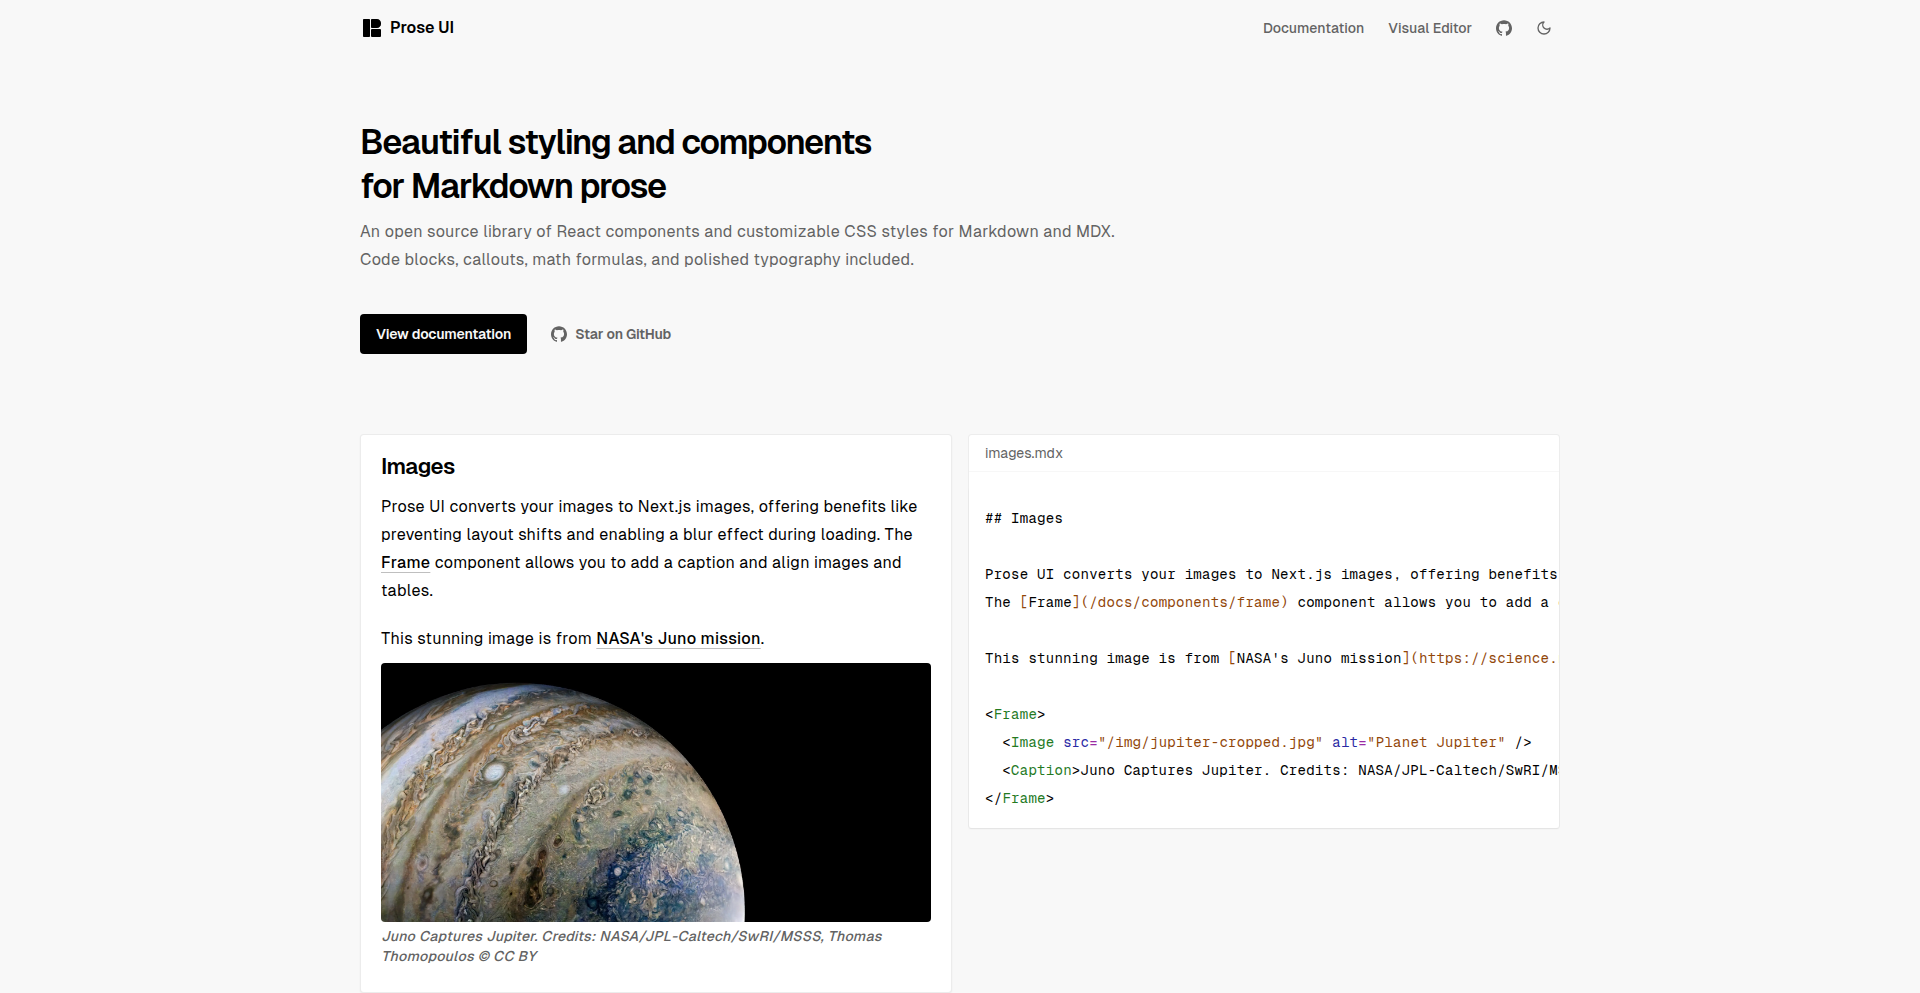Click the Image src line in the code block
The width and height of the screenshot is (1920, 993).
[1267, 742]
